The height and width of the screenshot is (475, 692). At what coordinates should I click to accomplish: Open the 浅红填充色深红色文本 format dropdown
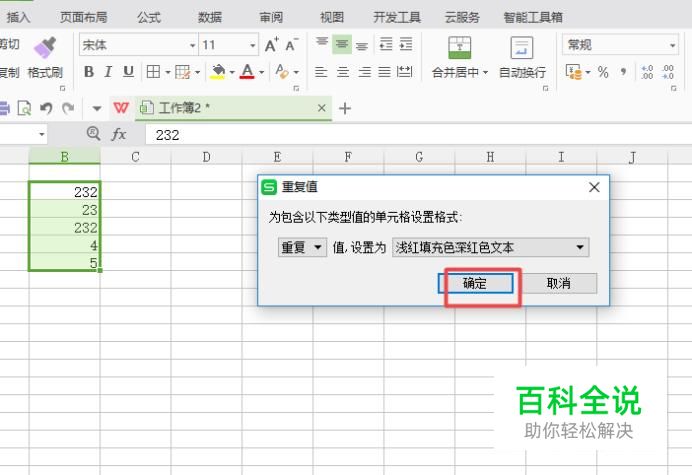point(490,247)
